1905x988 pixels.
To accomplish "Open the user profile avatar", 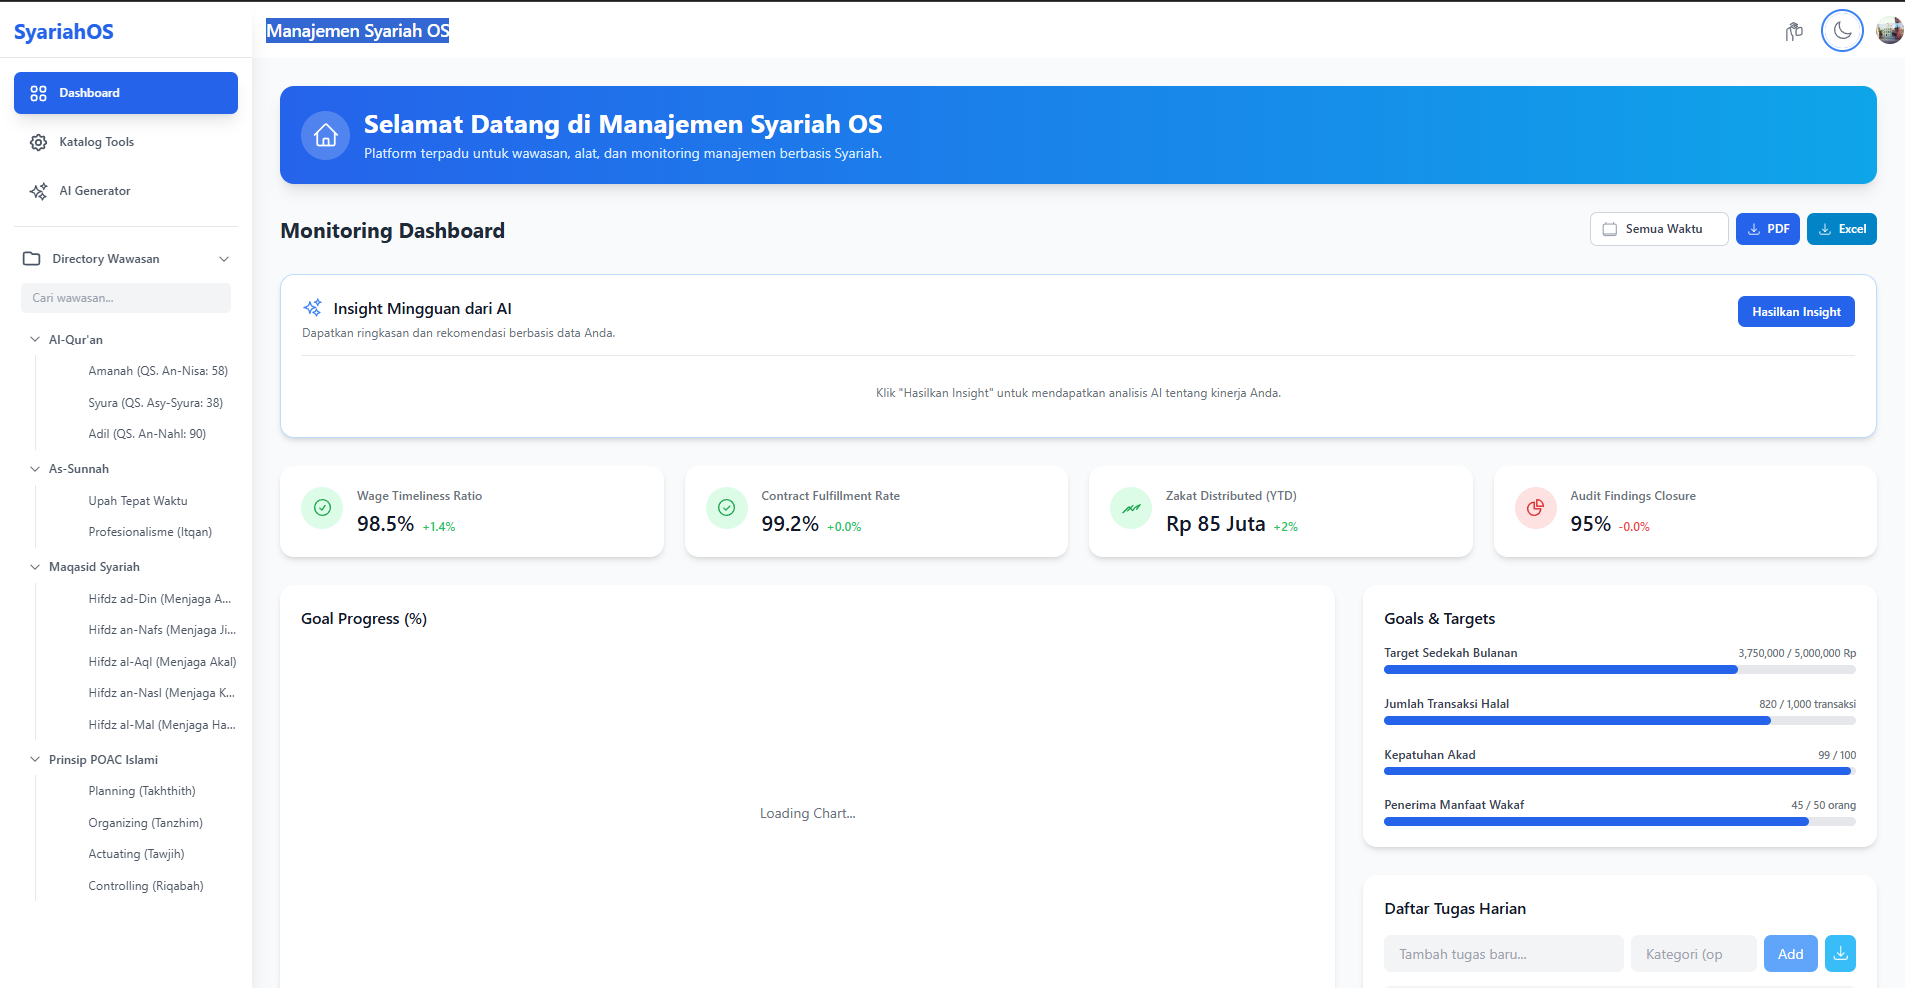I will 1889,31.
